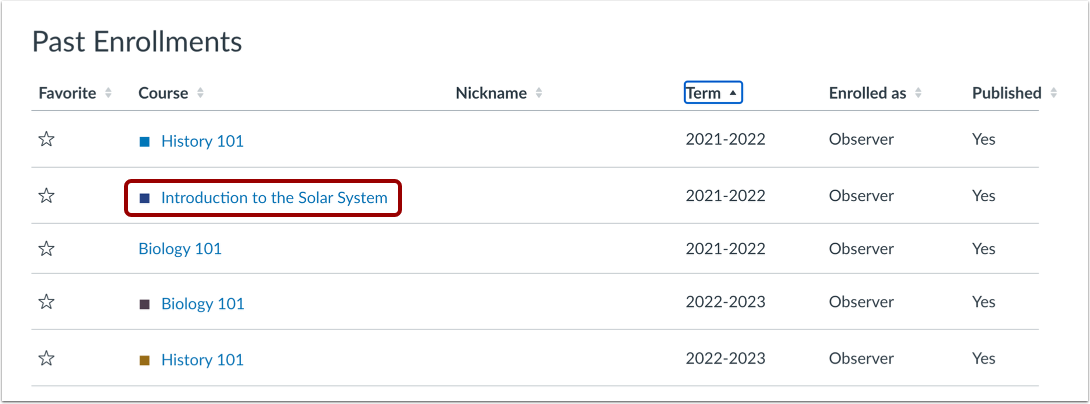Click navy square beside Introduction to Solar System
1090x404 pixels.
click(144, 198)
